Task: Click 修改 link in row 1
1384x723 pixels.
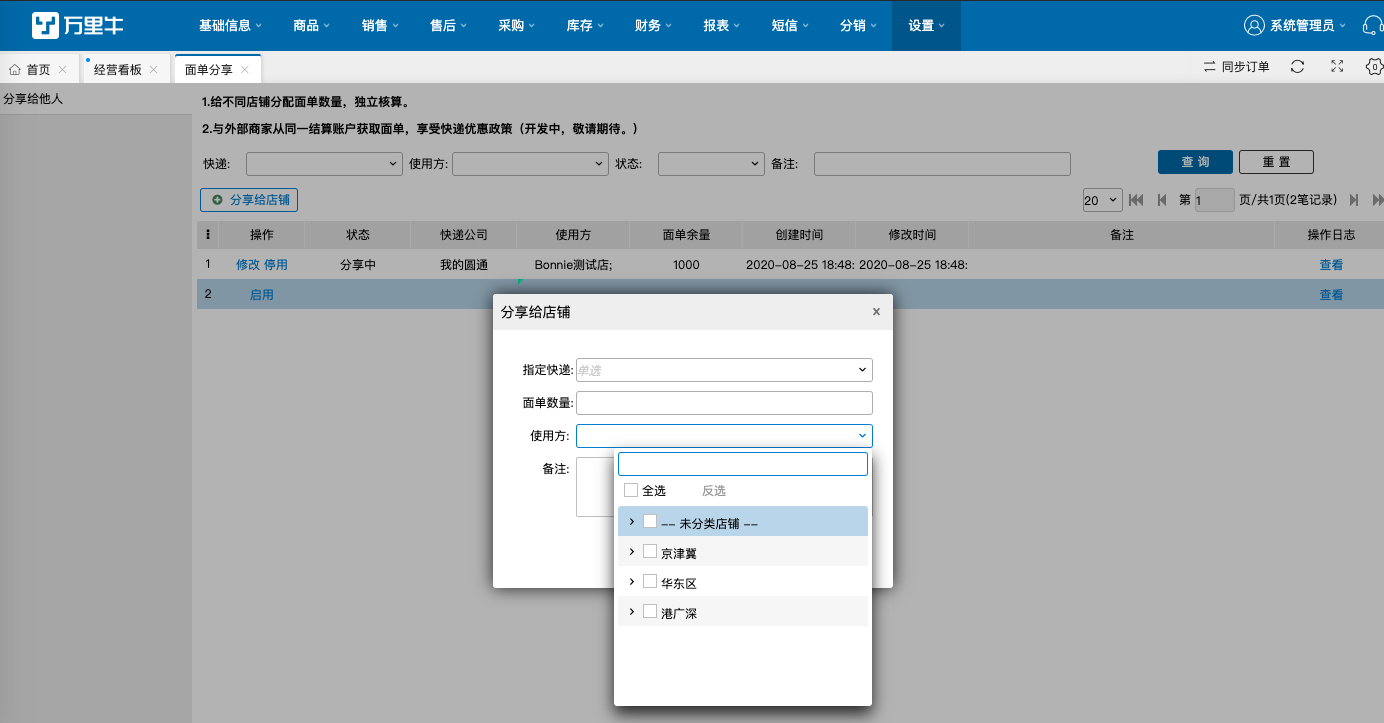Action: coord(248,265)
